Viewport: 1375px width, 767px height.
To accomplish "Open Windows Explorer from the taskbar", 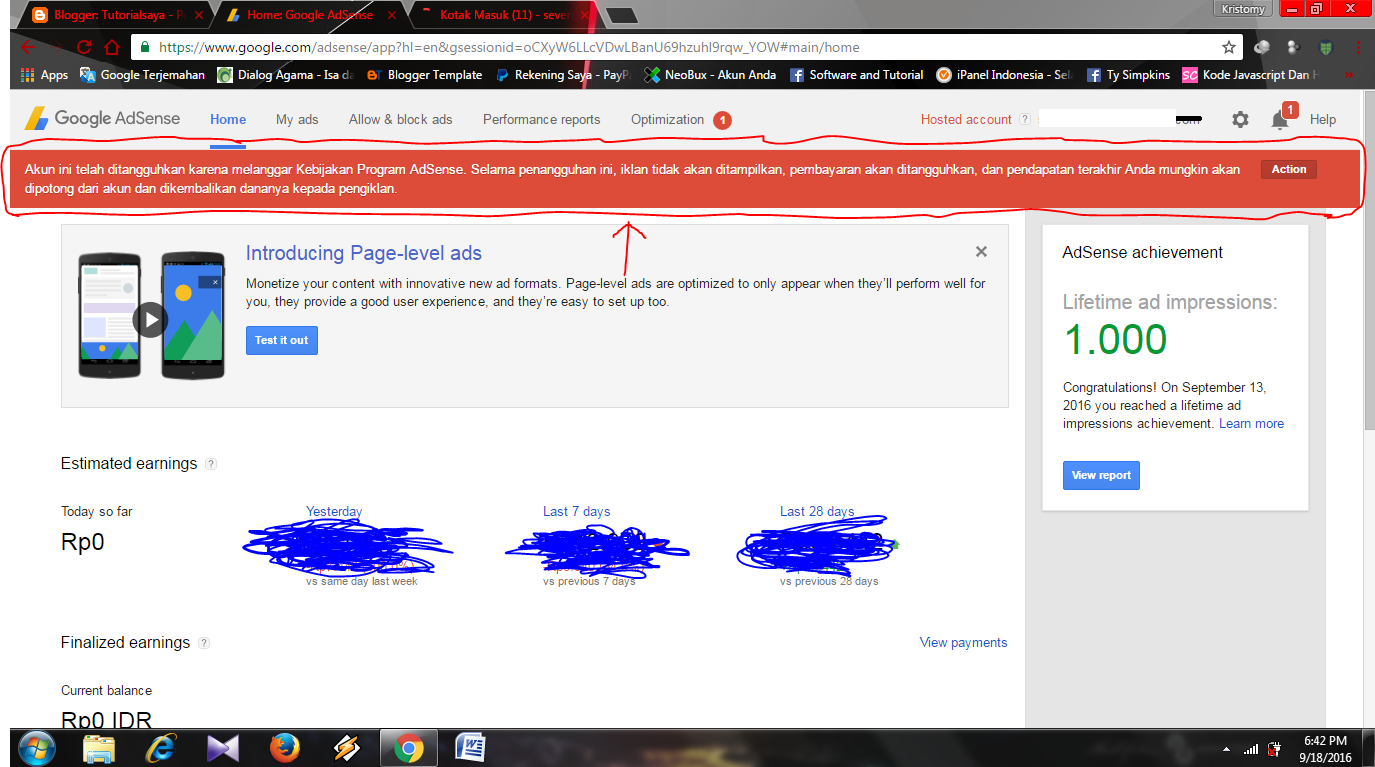I will [x=98, y=748].
